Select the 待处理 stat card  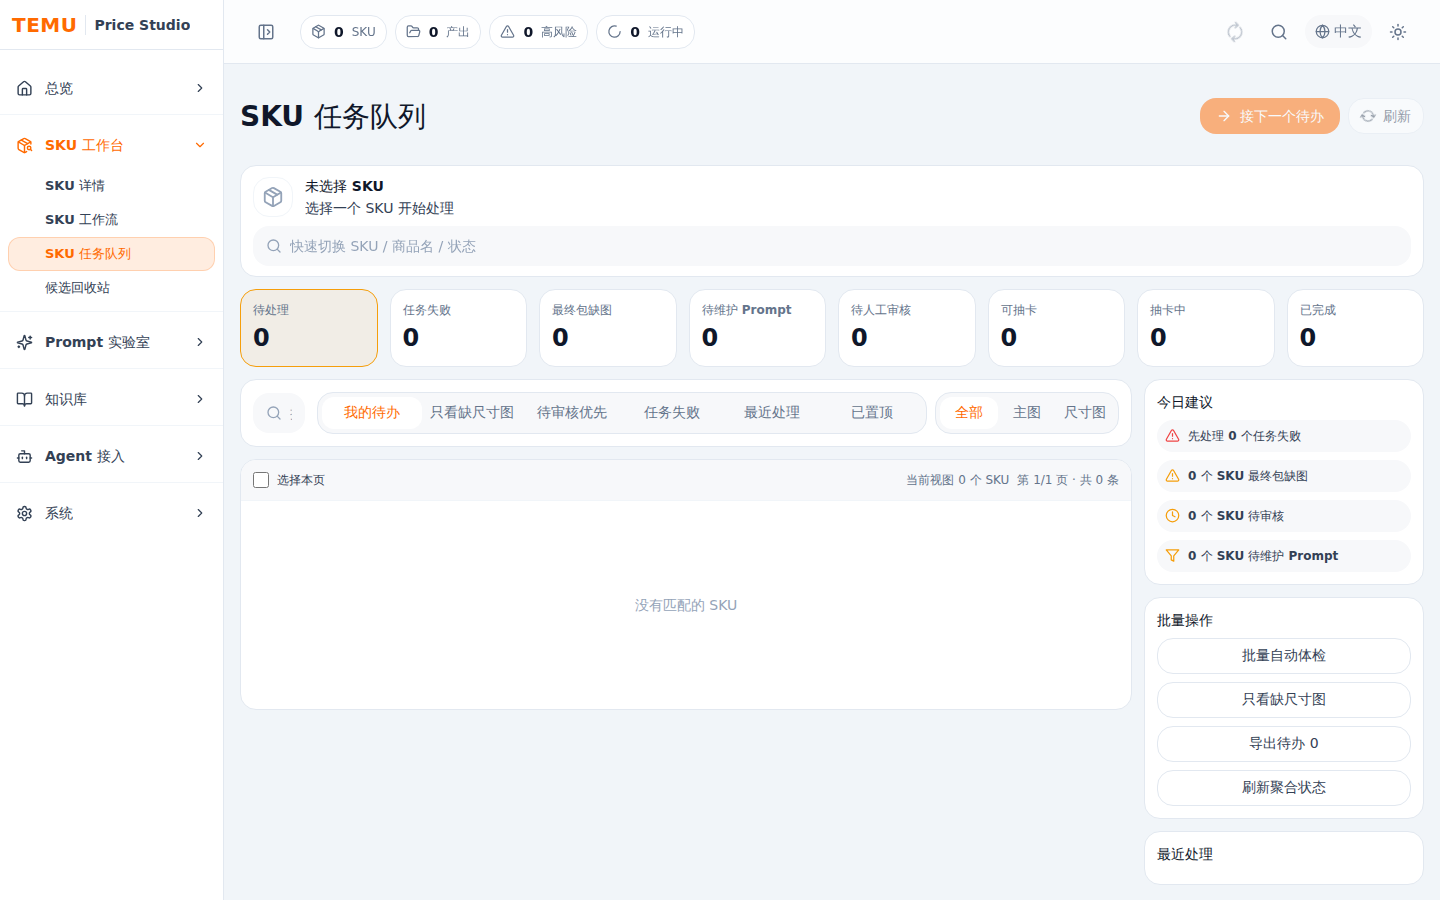309,328
